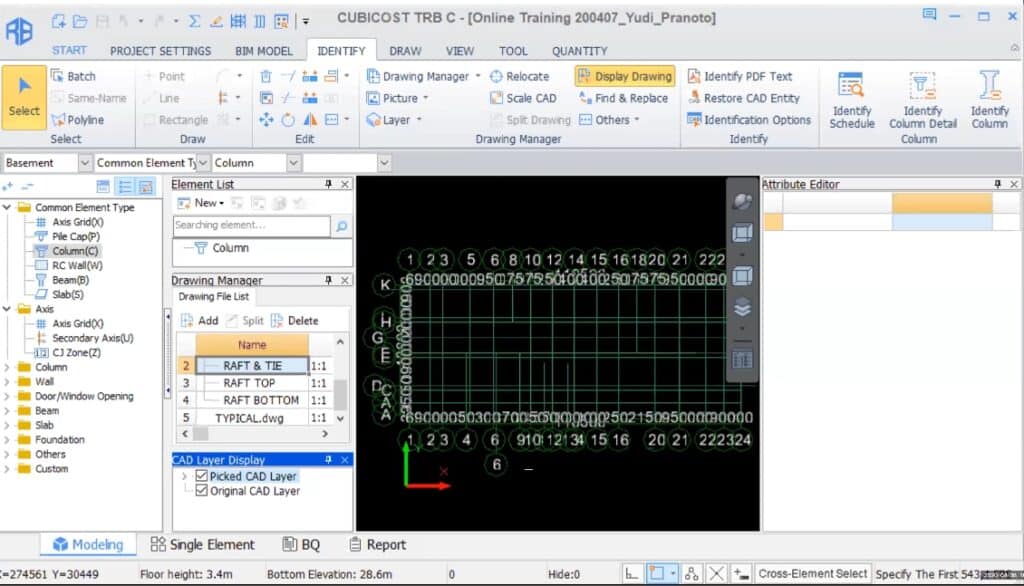This screenshot has height=586, width=1024.
Task: Select the Line drawing tool
Action: pos(167,97)
